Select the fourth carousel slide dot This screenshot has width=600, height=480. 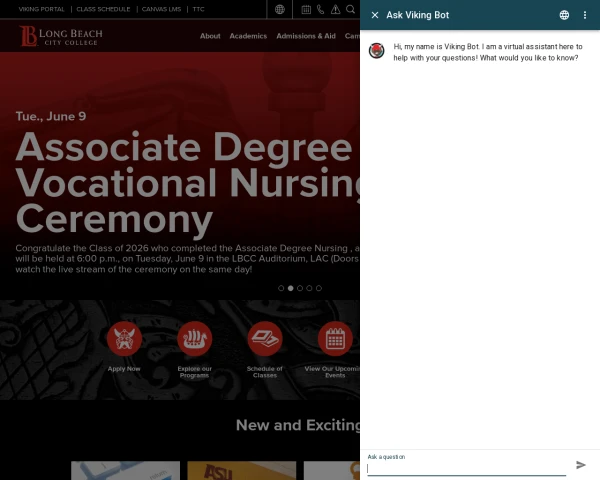[309, 288]
